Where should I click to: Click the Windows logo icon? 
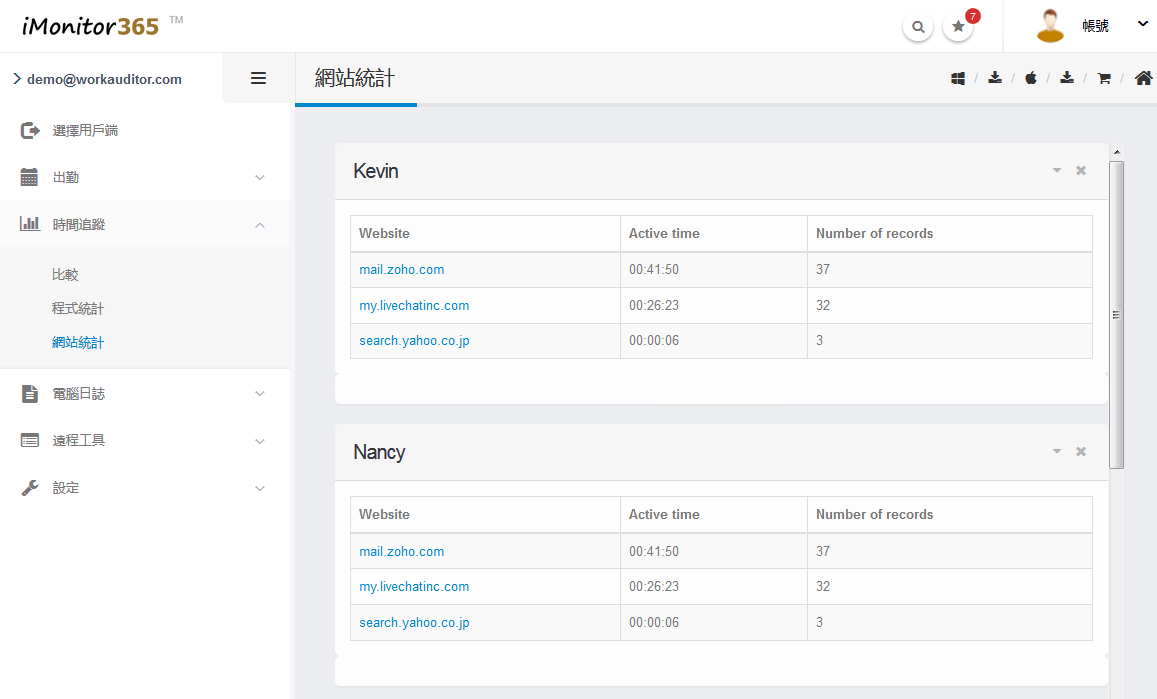tap(957, 78)
